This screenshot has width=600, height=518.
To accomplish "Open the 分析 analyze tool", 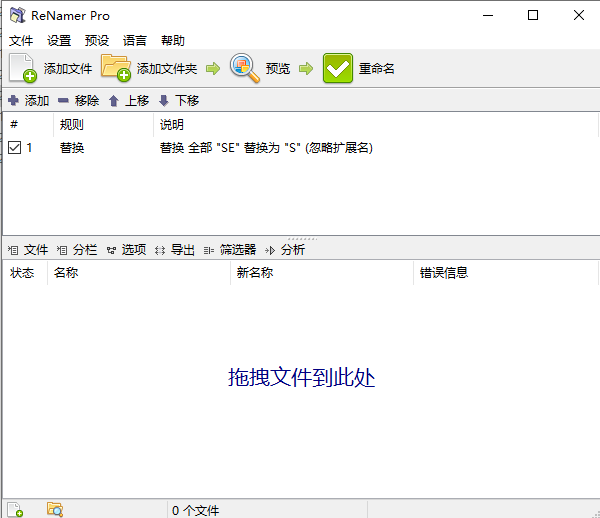I will click(x=285, y=250).
